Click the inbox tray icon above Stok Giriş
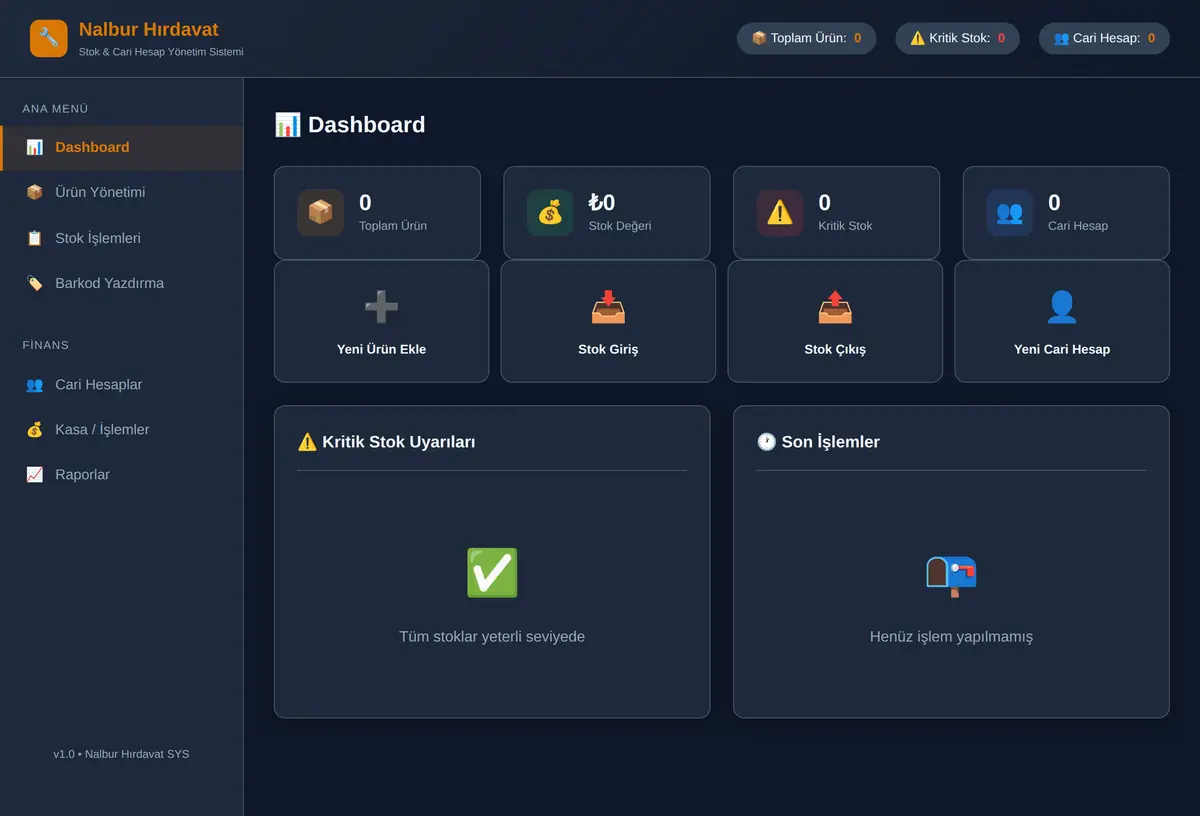Image resolution: width=1200 pixels, height=816 pixels. (608, 307)
